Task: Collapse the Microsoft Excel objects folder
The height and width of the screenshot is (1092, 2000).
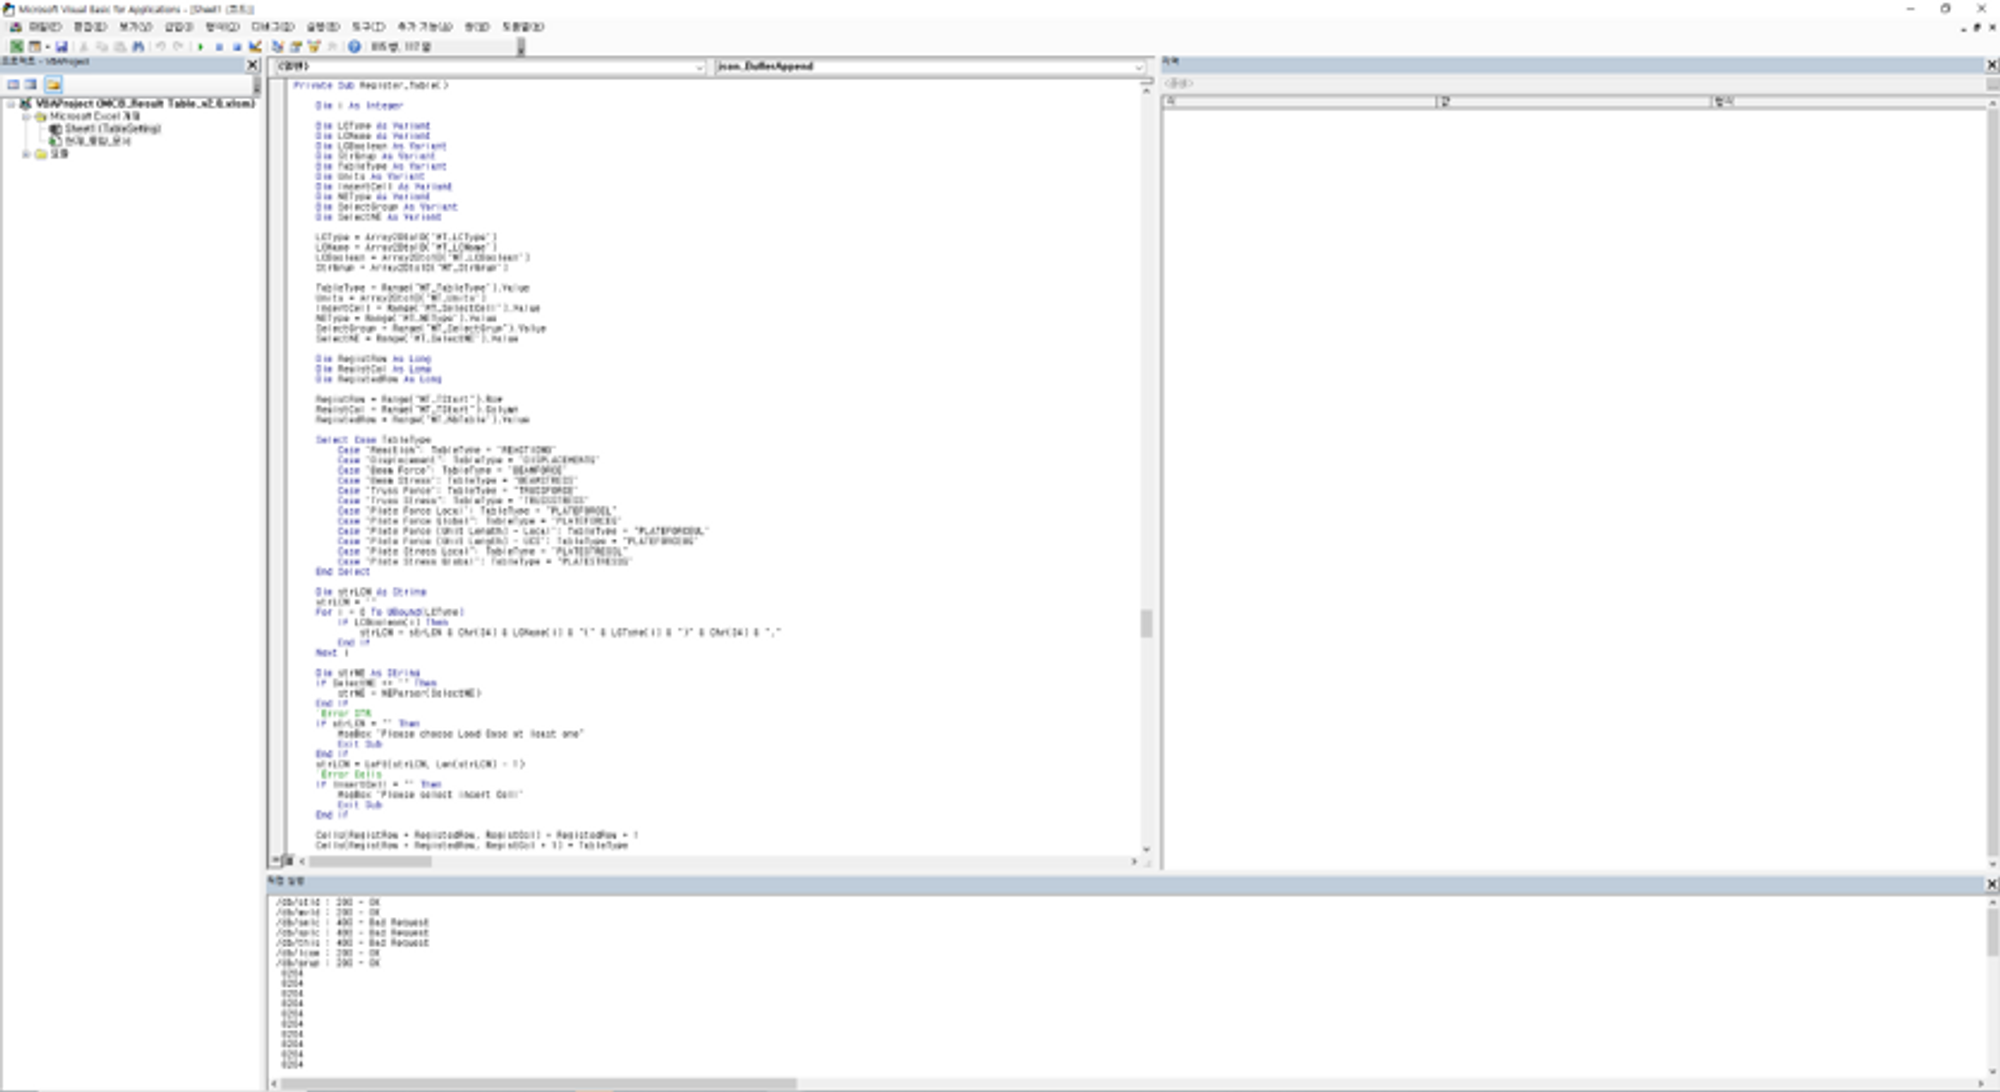Action: coord(26,116)
